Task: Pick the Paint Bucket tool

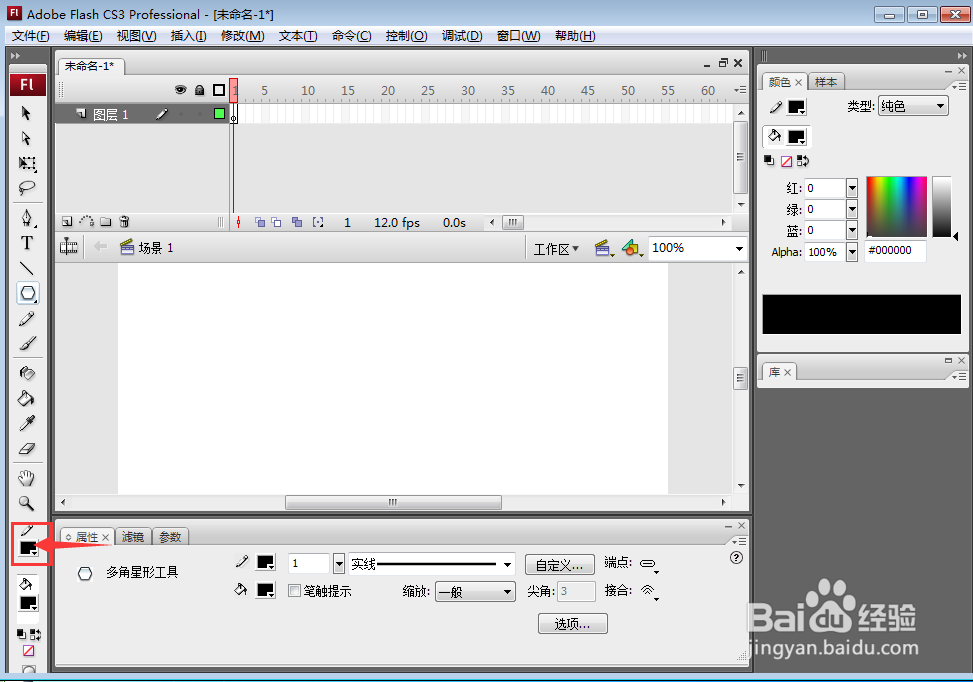Action: 27,398
